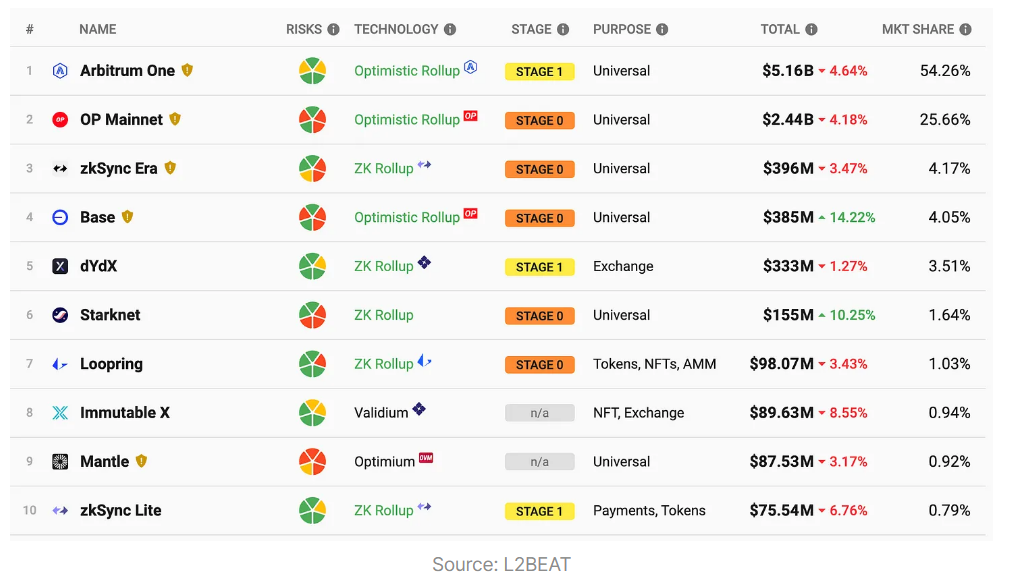Click the Starknet project logo icon

pyautogui.click(x=60, y=315)
